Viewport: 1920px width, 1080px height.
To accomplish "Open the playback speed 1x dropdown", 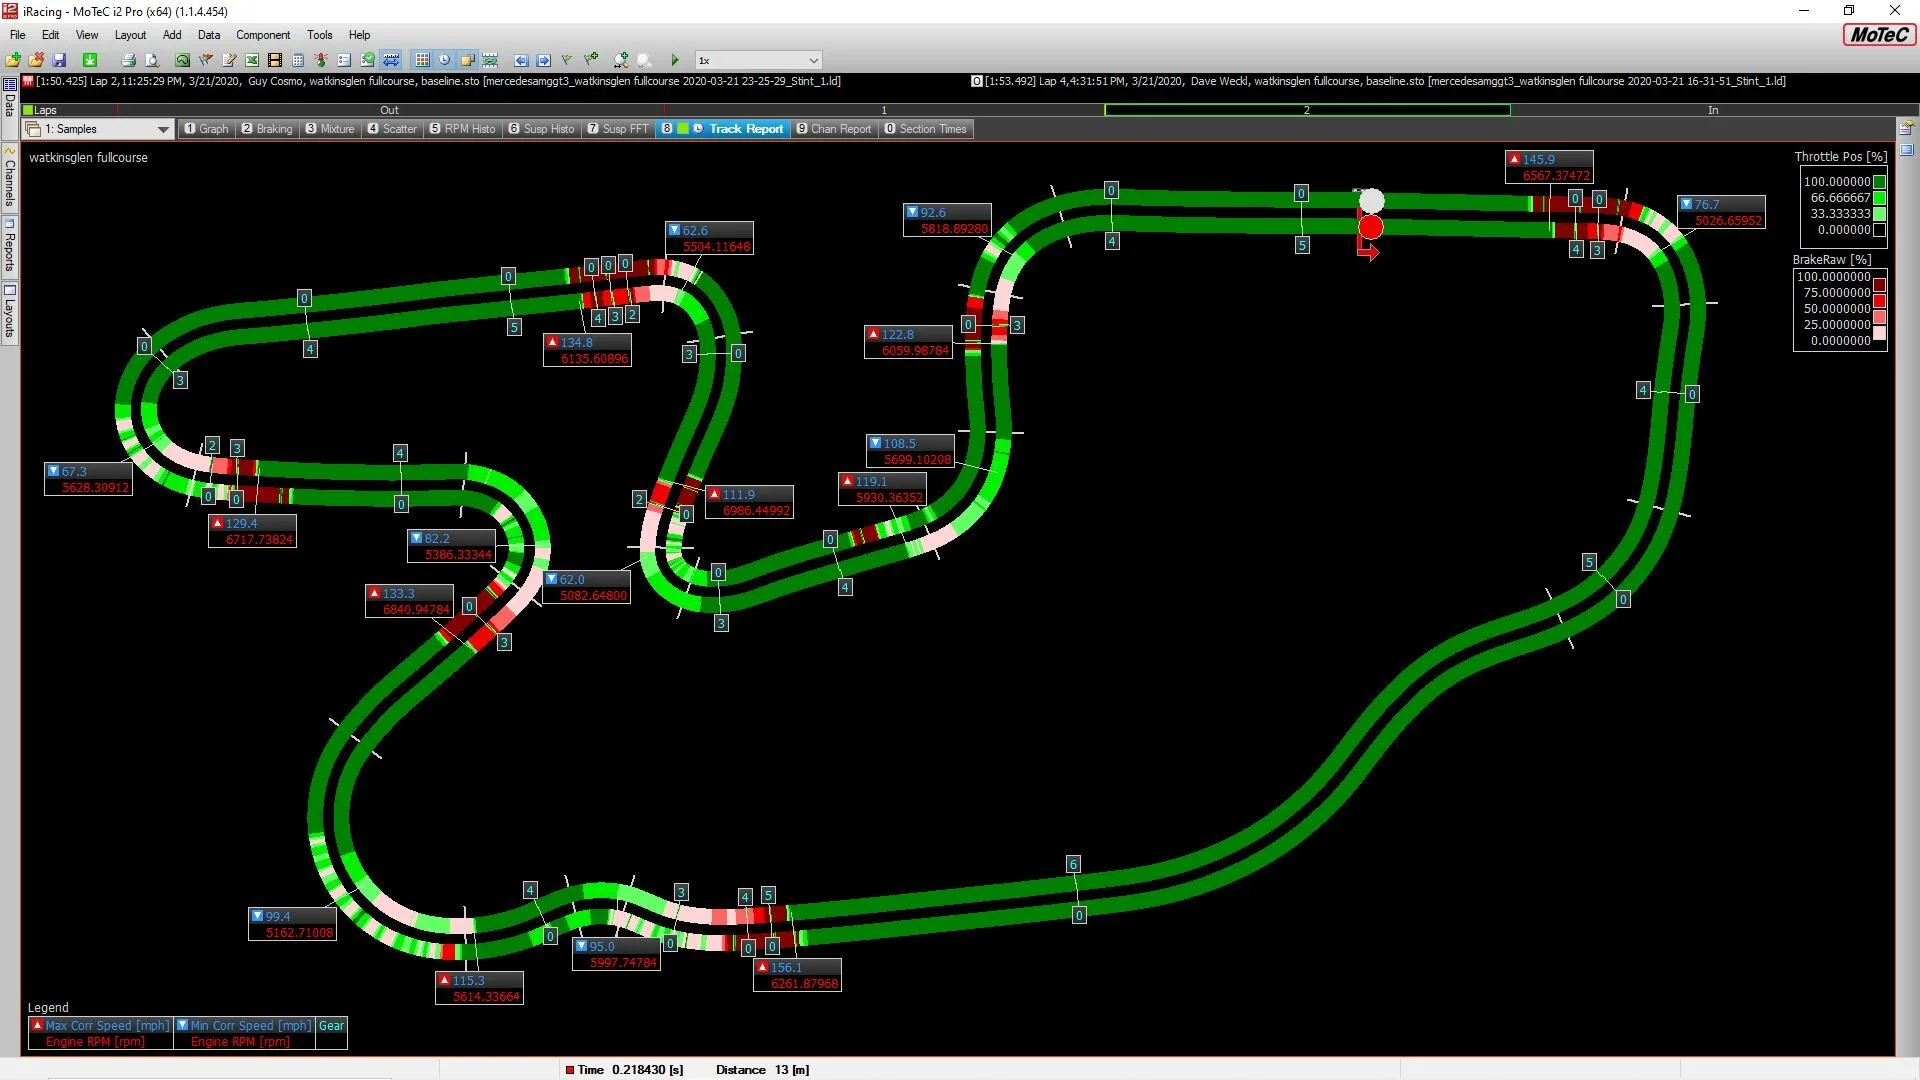I will 813,60.
